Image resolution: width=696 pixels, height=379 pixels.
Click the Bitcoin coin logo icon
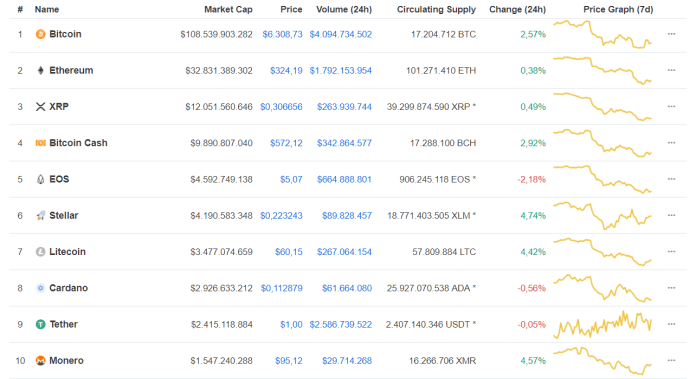point(40,34)
